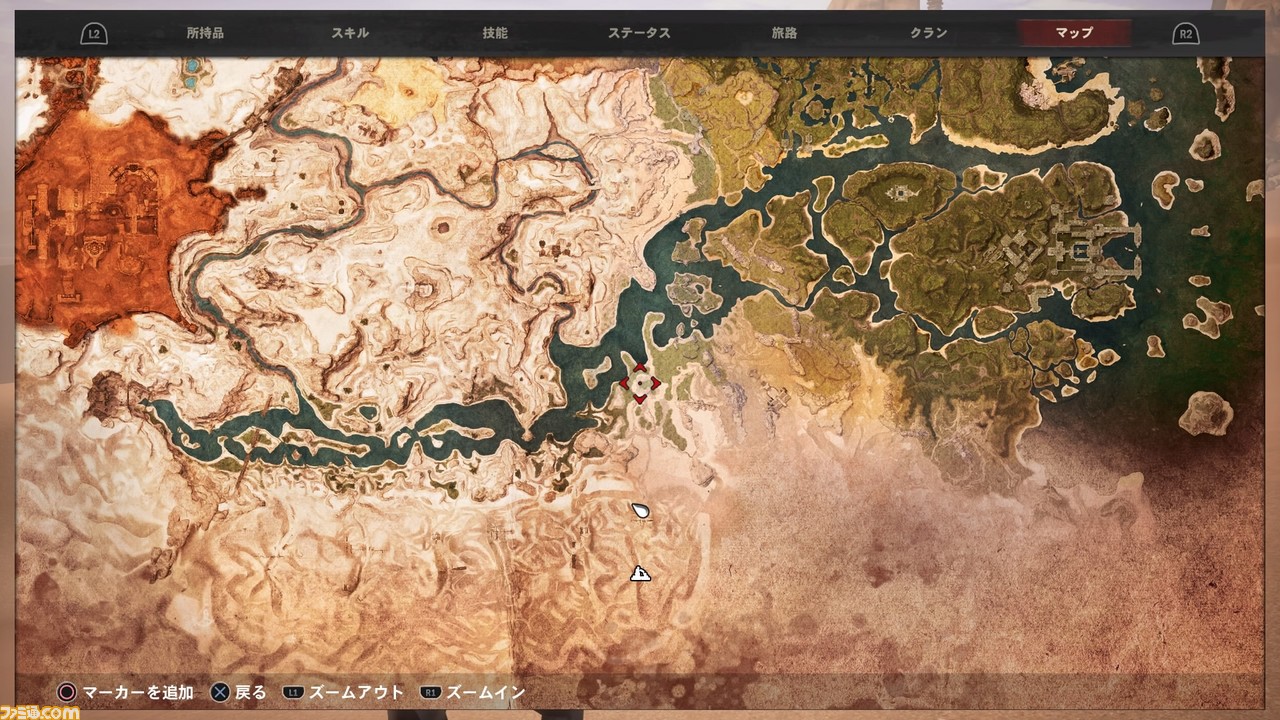Image resolution: width=1280 pixels, height=720 pixels.
Task: Click the circle button icon for マーカーを追加
Action: click(x=67, y=692)
